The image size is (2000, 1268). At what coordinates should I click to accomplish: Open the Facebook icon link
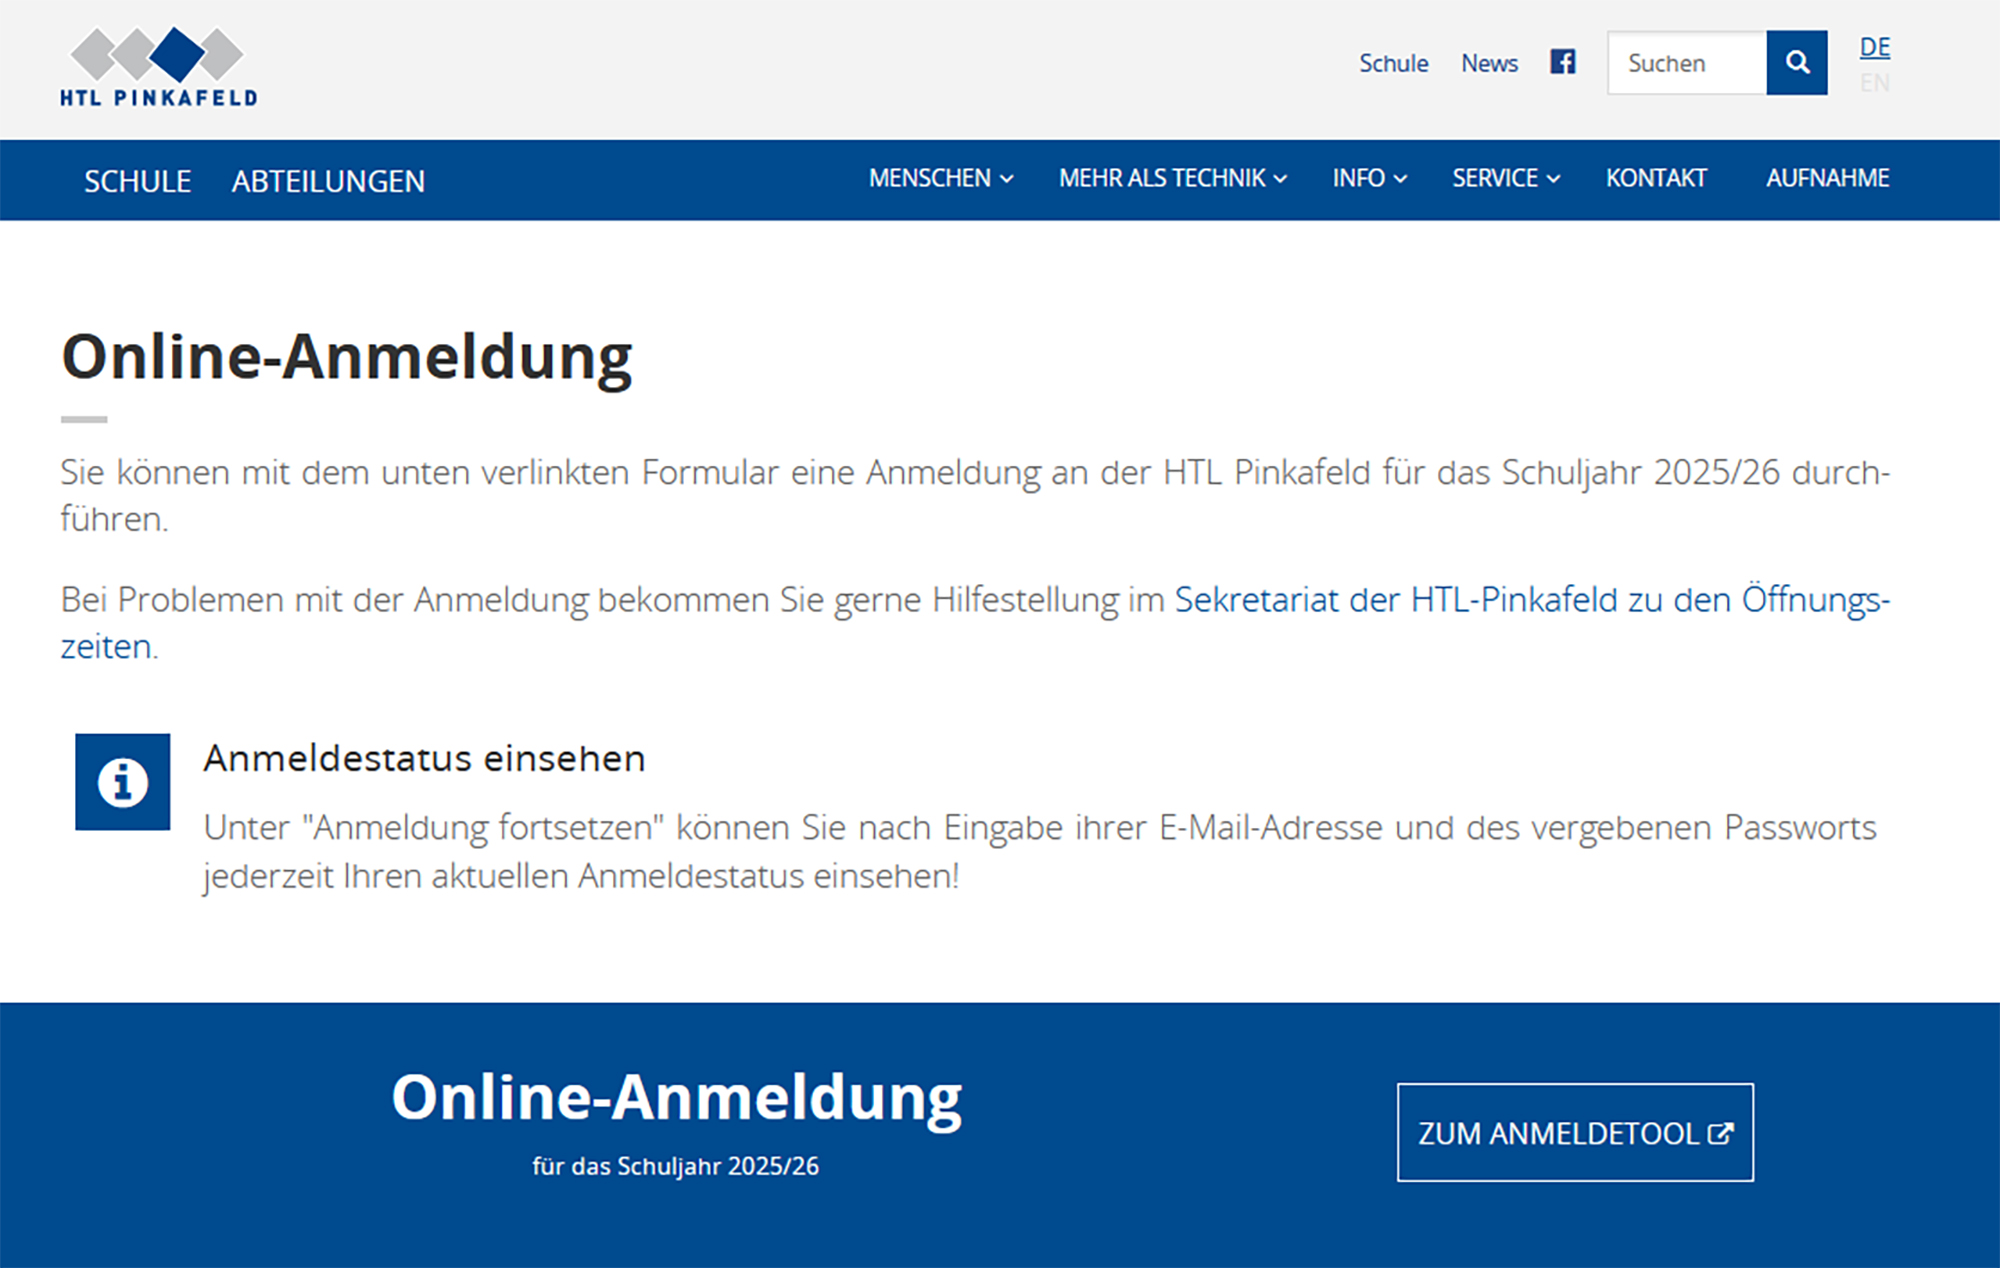tap(1563, 62)
